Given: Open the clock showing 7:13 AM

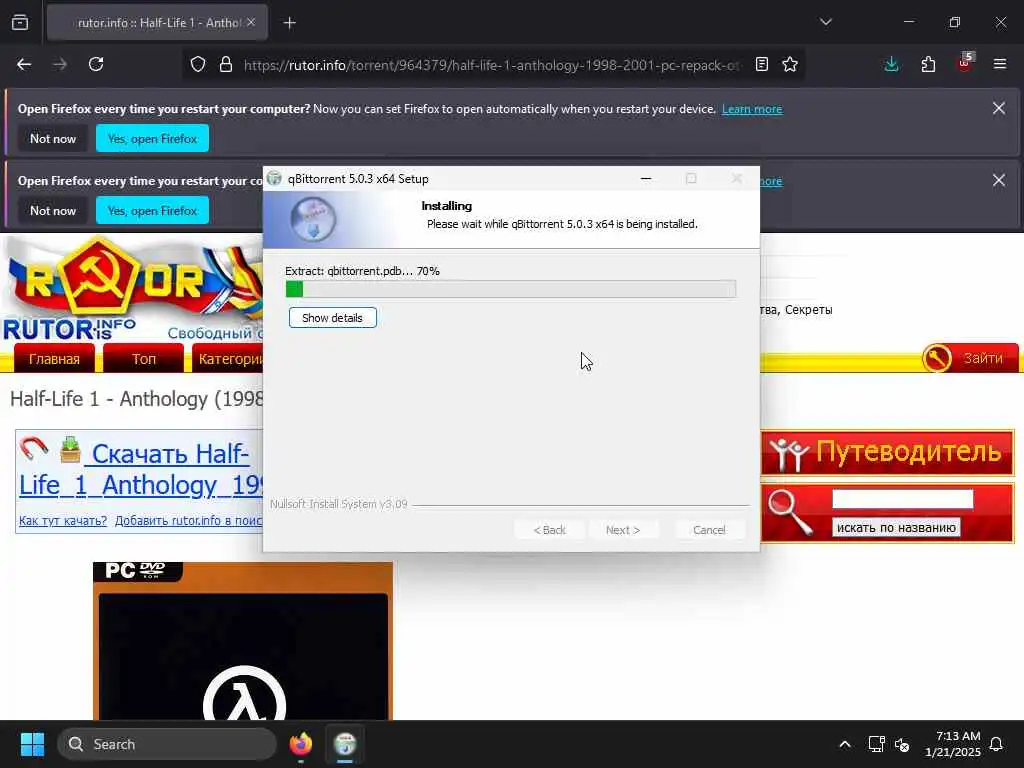Looking at the screenshot, I should (953, 744).
